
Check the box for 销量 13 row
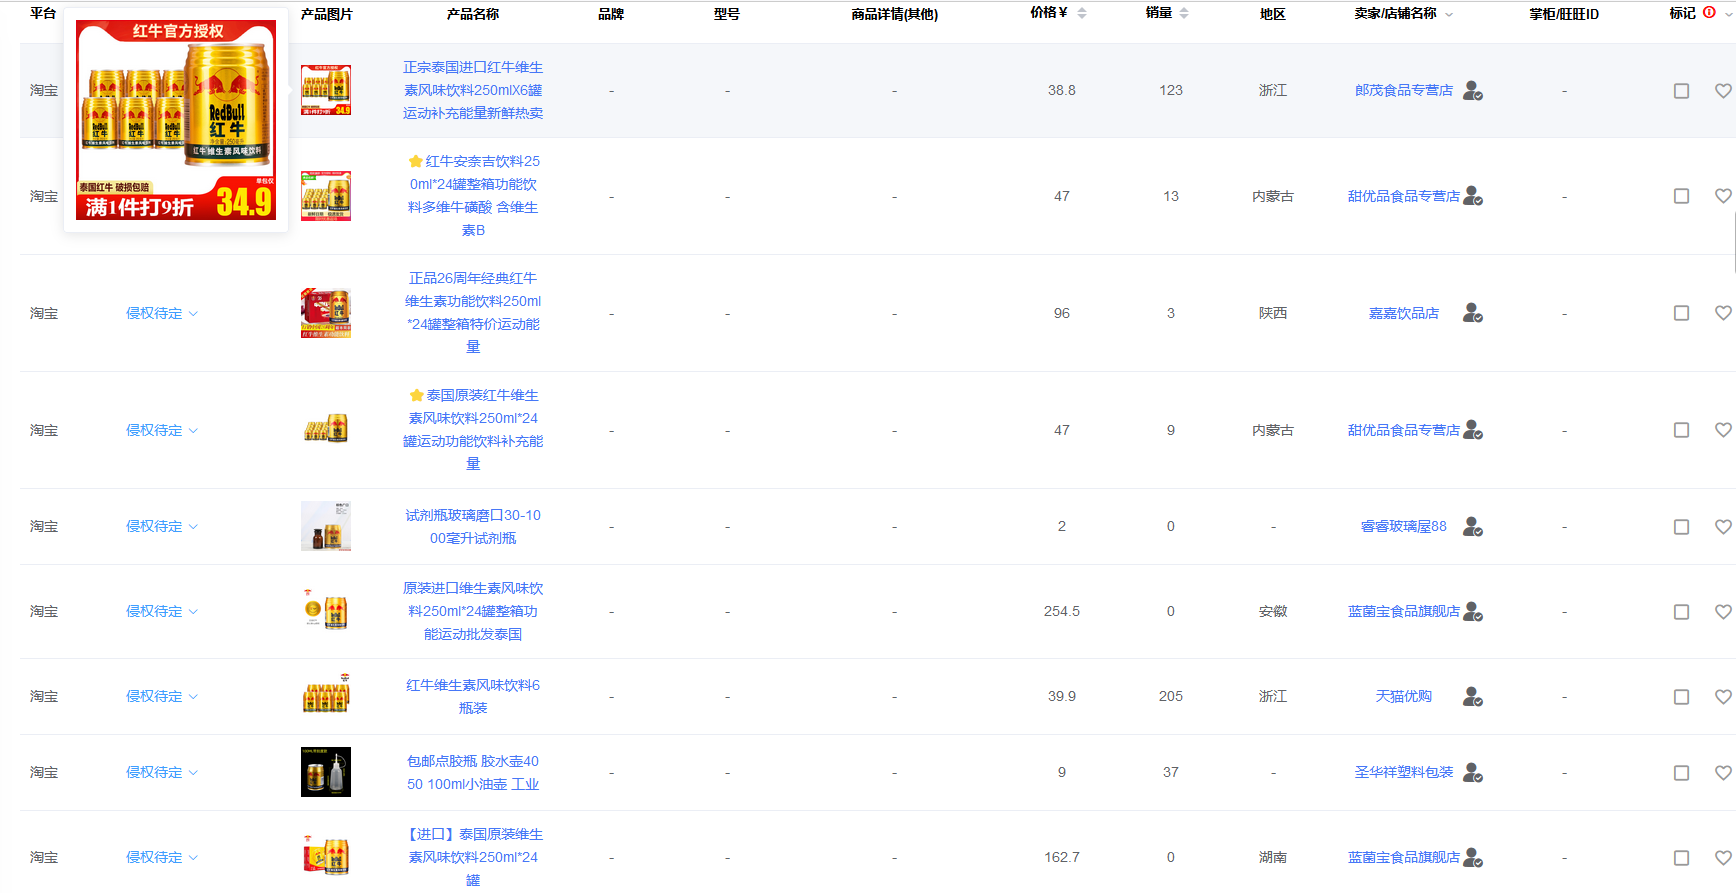1682,196
